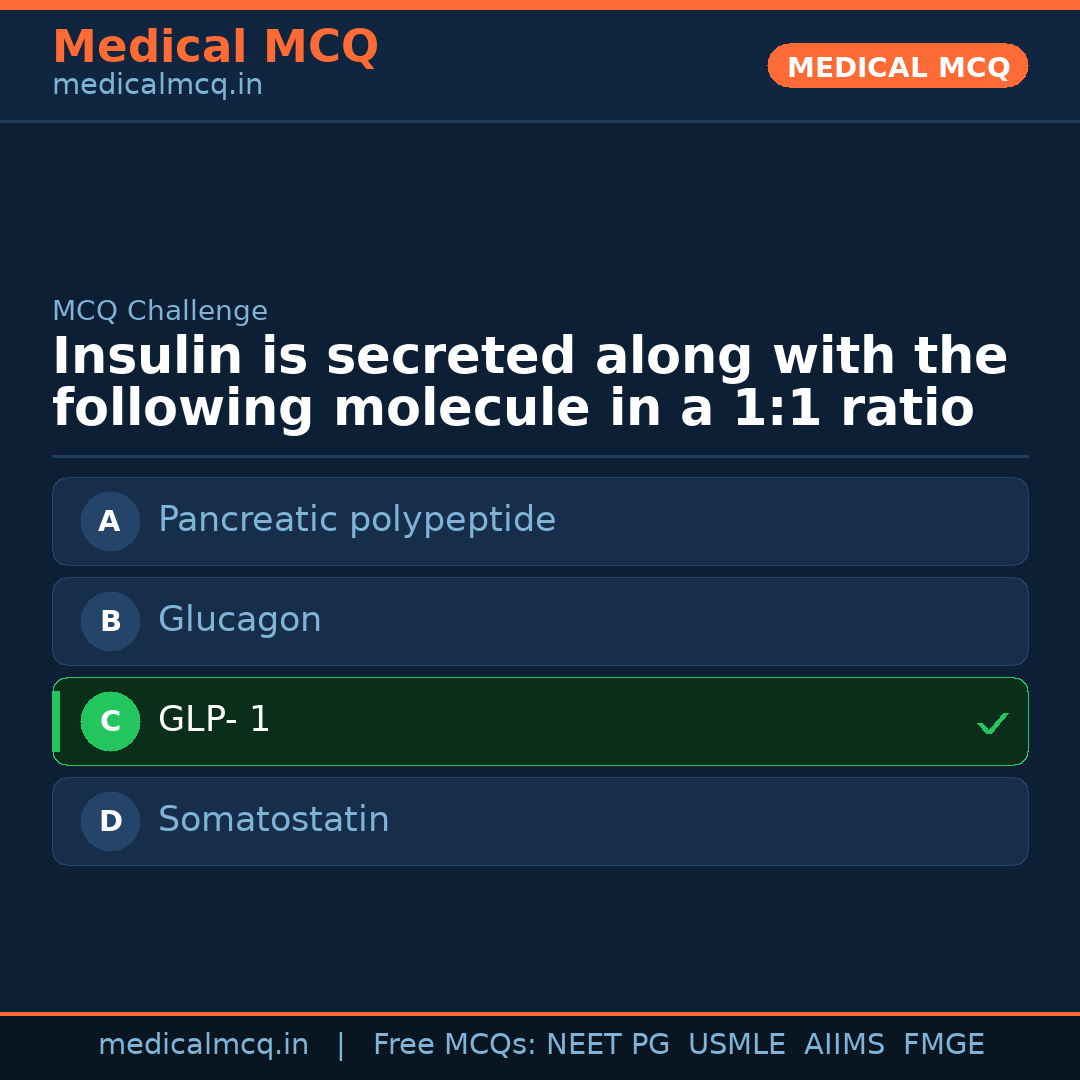Viewport: 1080px width, 1080px height.
Task: Click the letter B circle icon
Action: coord(110,621)
